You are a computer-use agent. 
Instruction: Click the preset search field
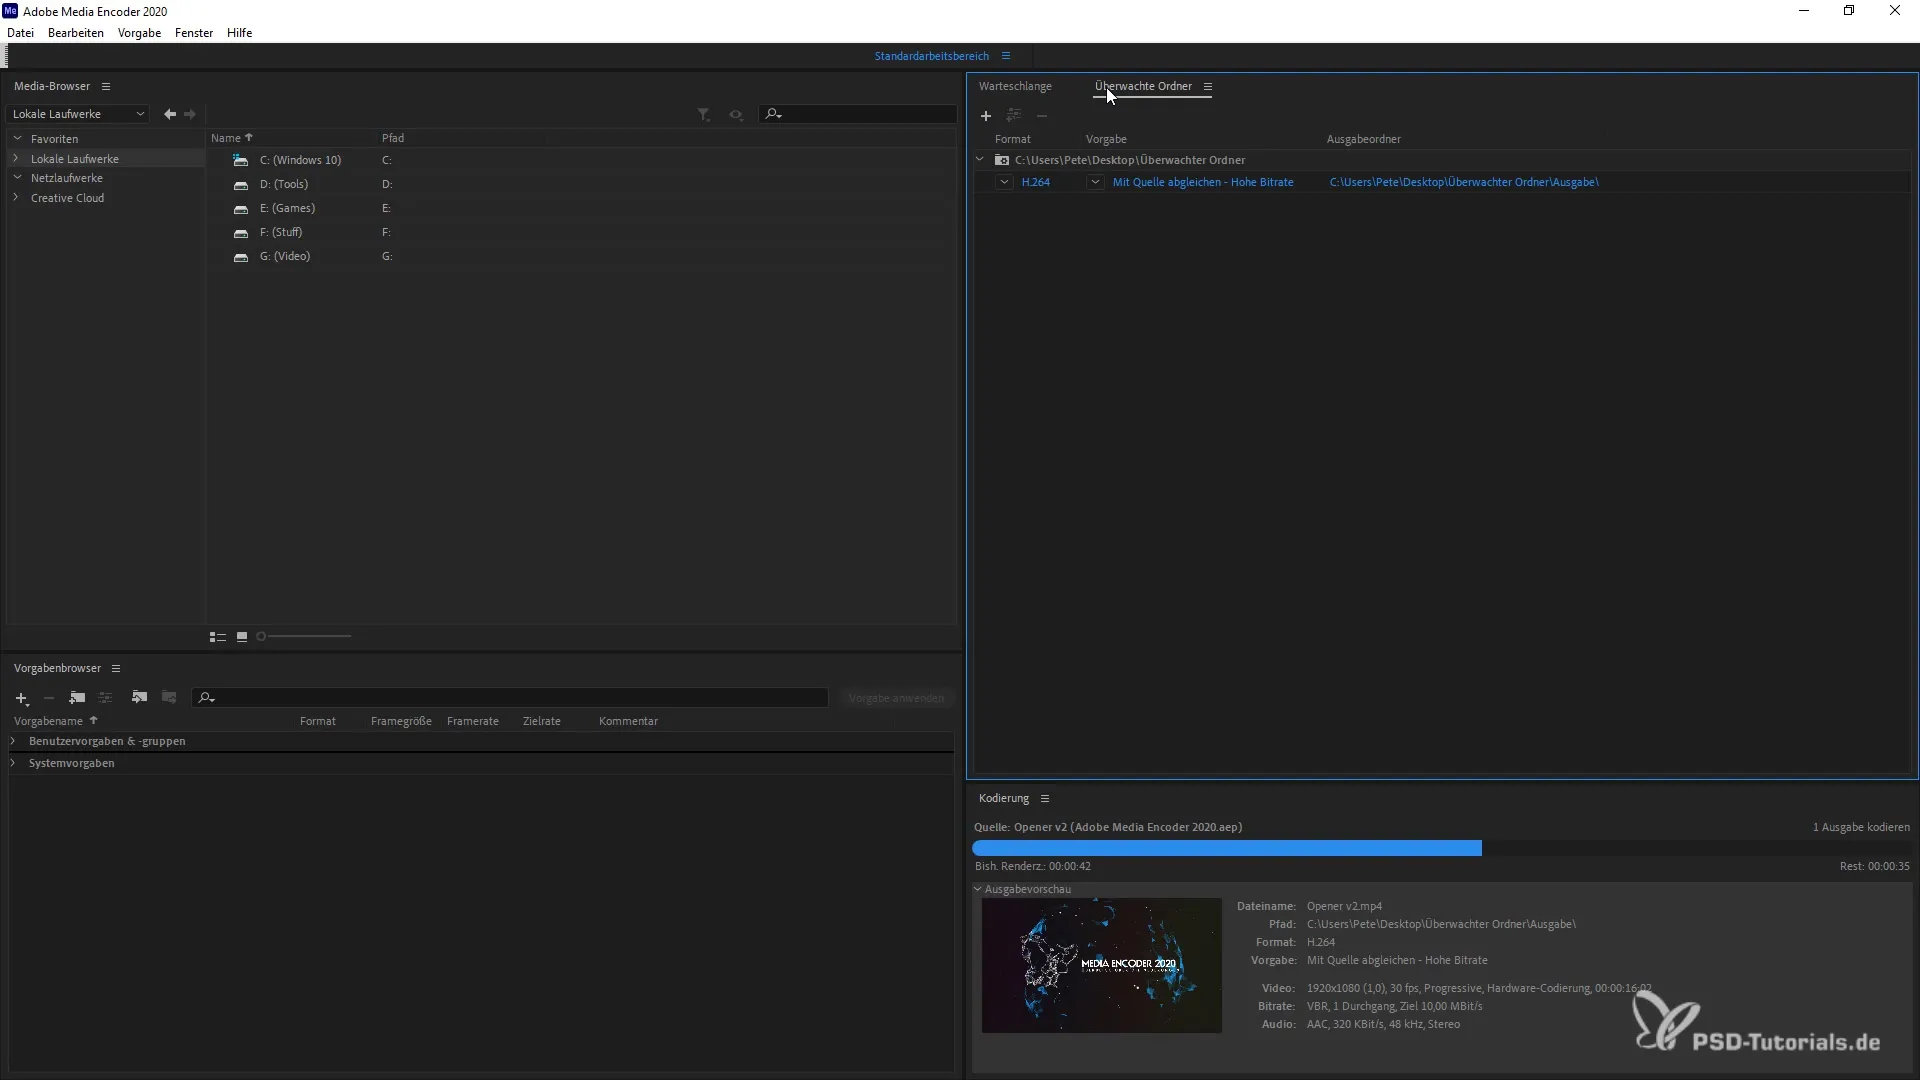[x=510, y=698]
